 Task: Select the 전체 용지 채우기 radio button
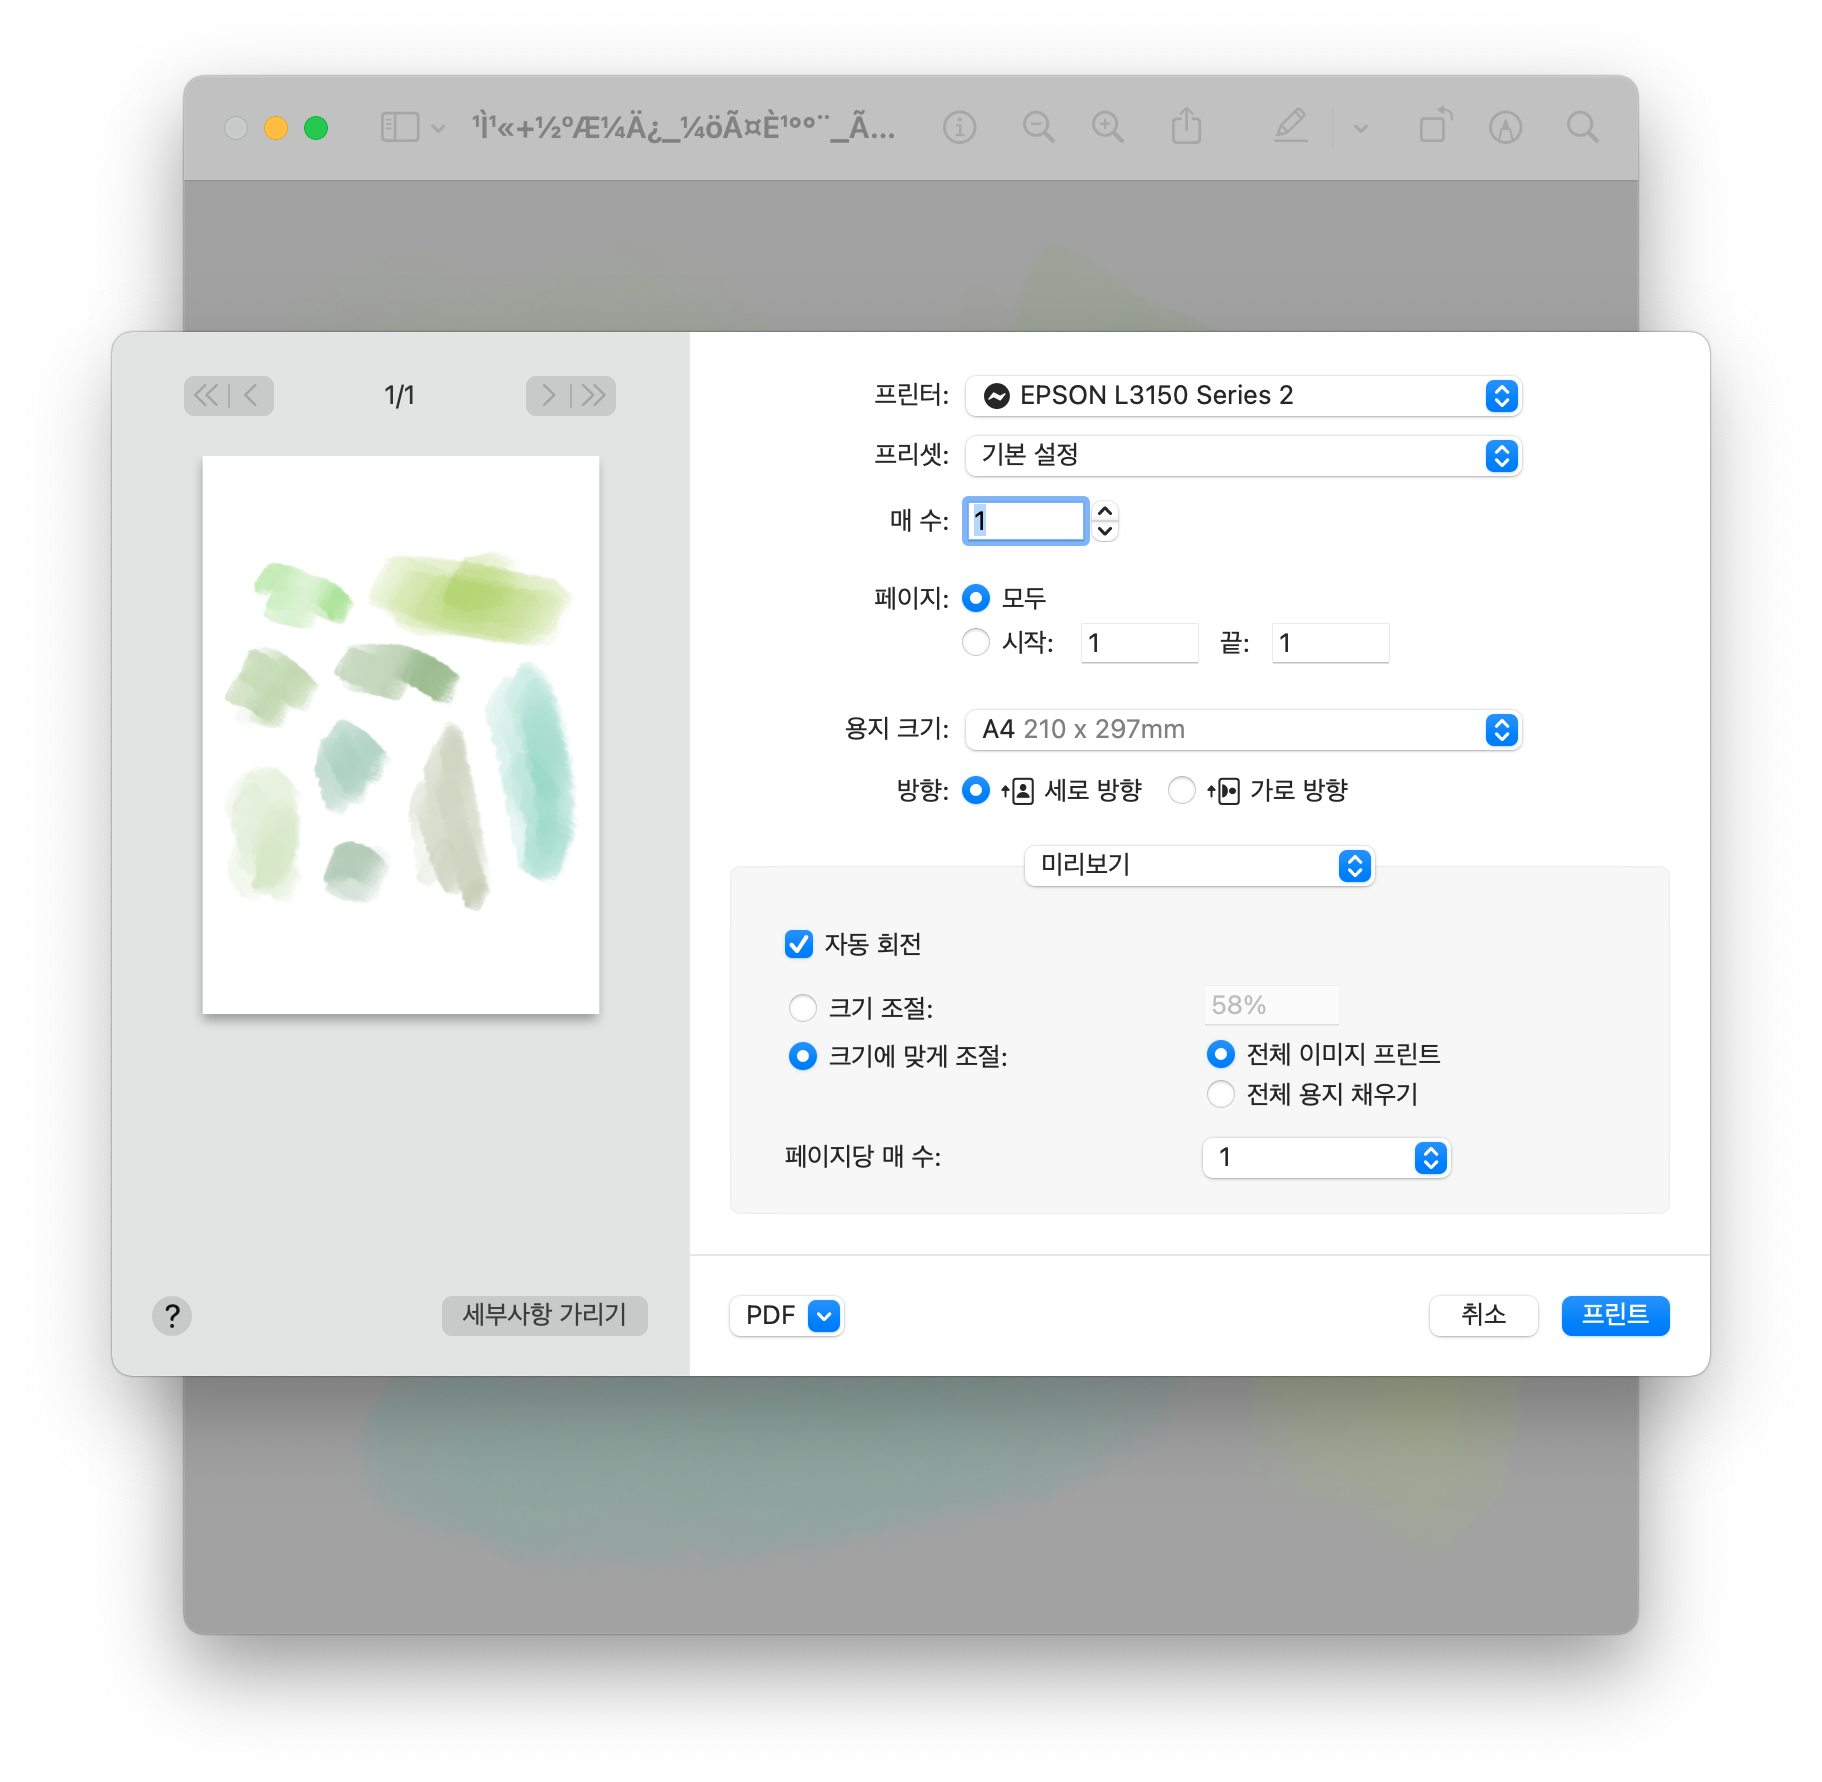tap(1220, 1094)
